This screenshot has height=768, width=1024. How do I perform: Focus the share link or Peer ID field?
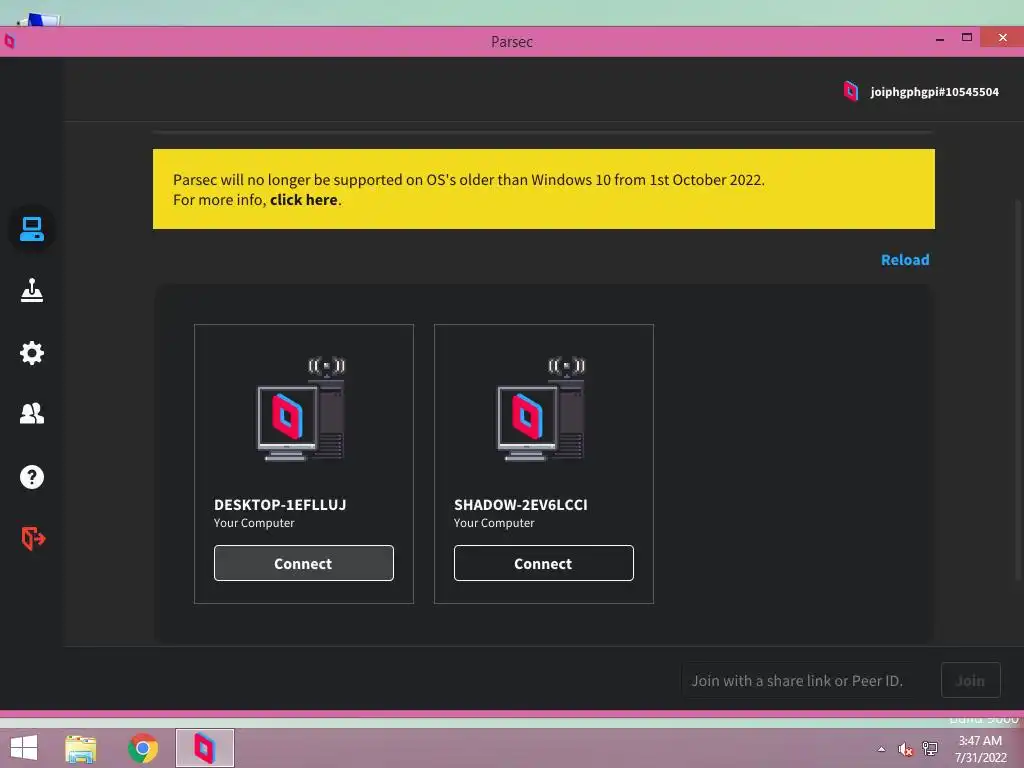(x=807, y=680)
